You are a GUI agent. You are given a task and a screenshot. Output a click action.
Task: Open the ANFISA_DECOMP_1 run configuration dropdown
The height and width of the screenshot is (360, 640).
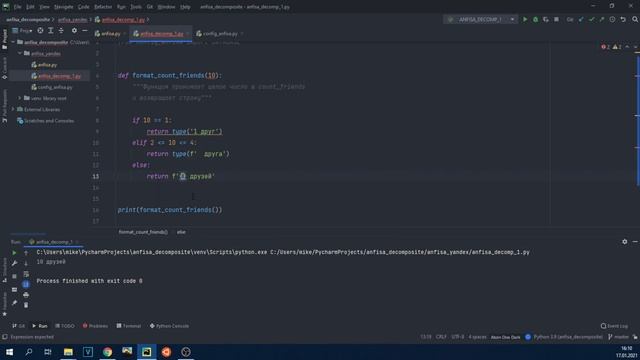(481, 19)
